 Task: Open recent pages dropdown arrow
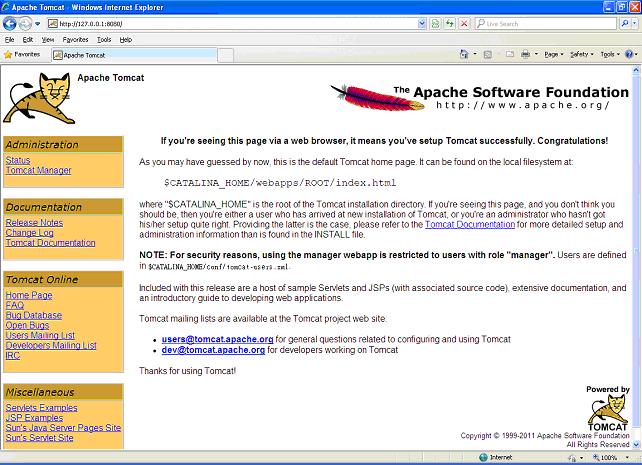pyautogui.click(x=38, y=24)
